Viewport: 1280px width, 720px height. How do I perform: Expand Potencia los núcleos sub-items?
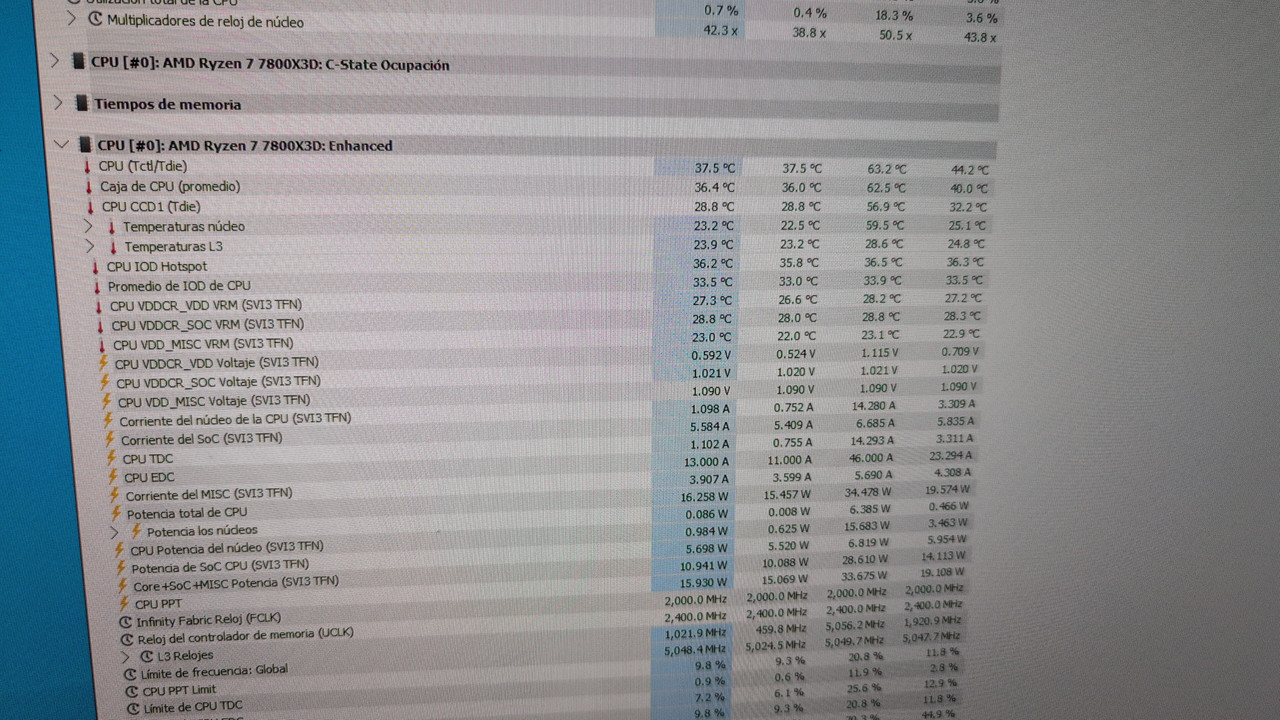(x=115, y=531)
